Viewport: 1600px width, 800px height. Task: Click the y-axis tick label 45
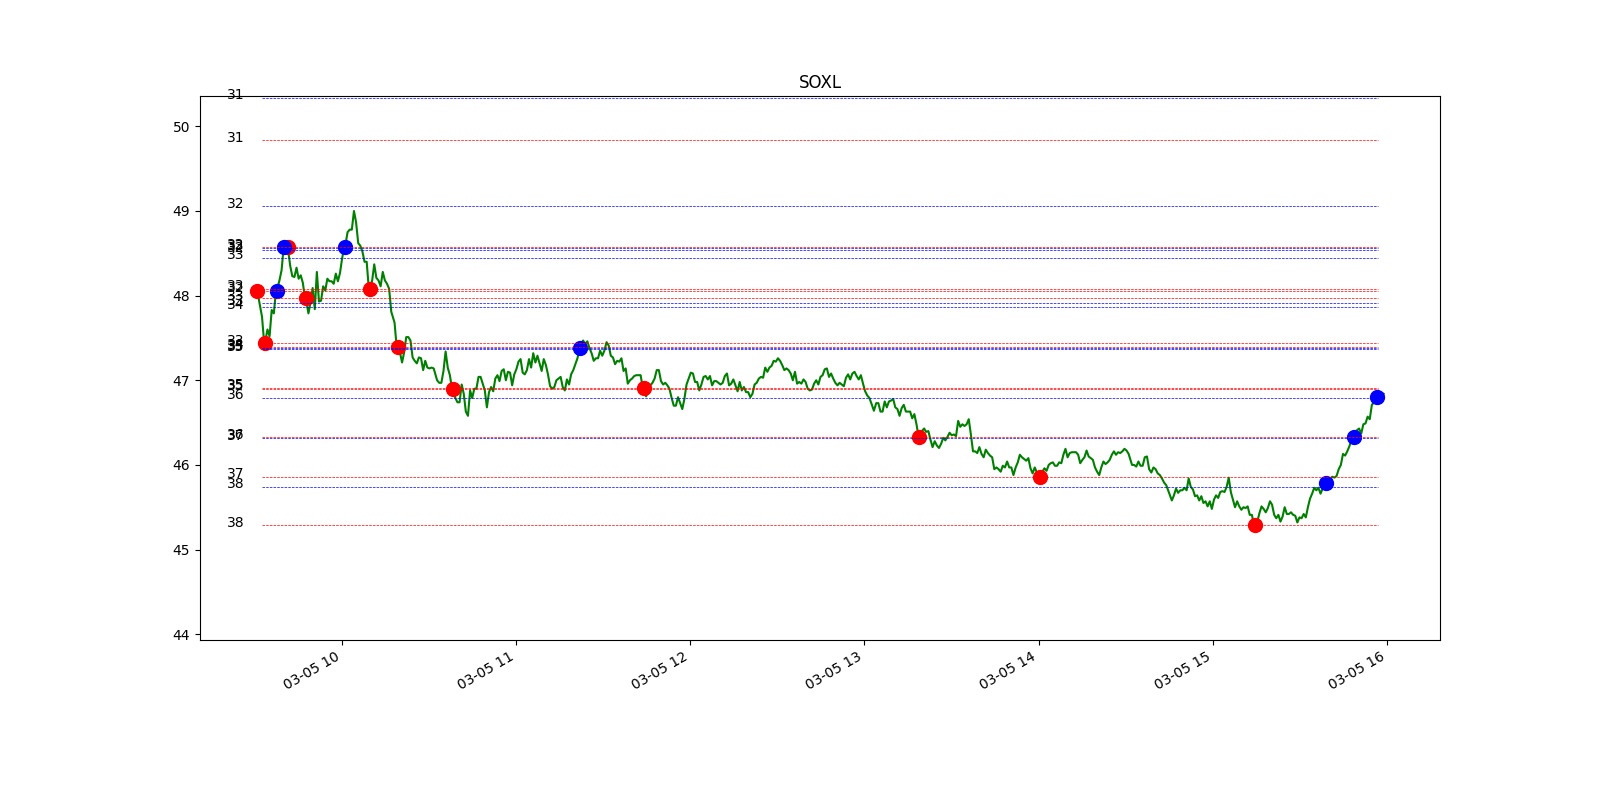tap(181, 550)
